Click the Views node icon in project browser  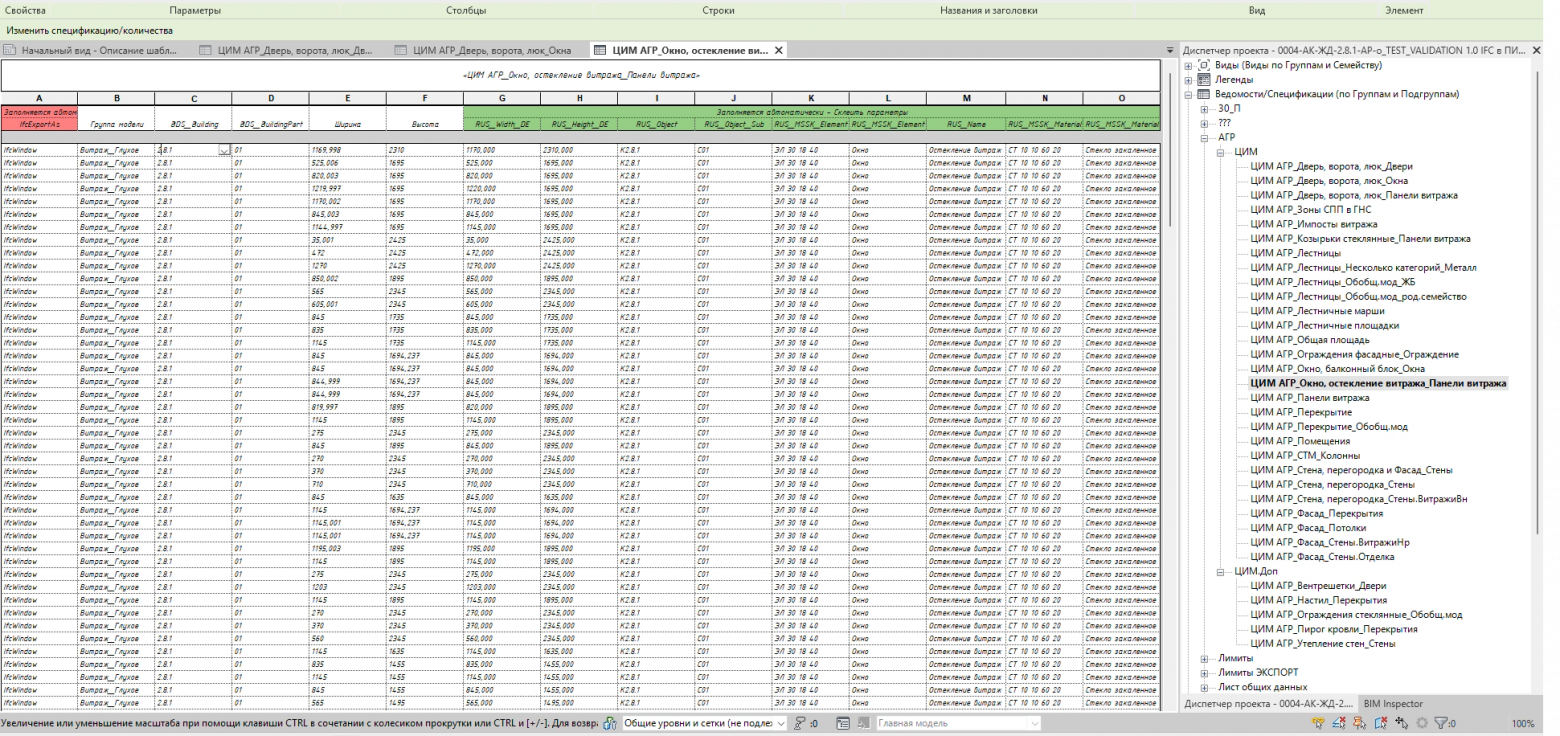point(1205,65)
